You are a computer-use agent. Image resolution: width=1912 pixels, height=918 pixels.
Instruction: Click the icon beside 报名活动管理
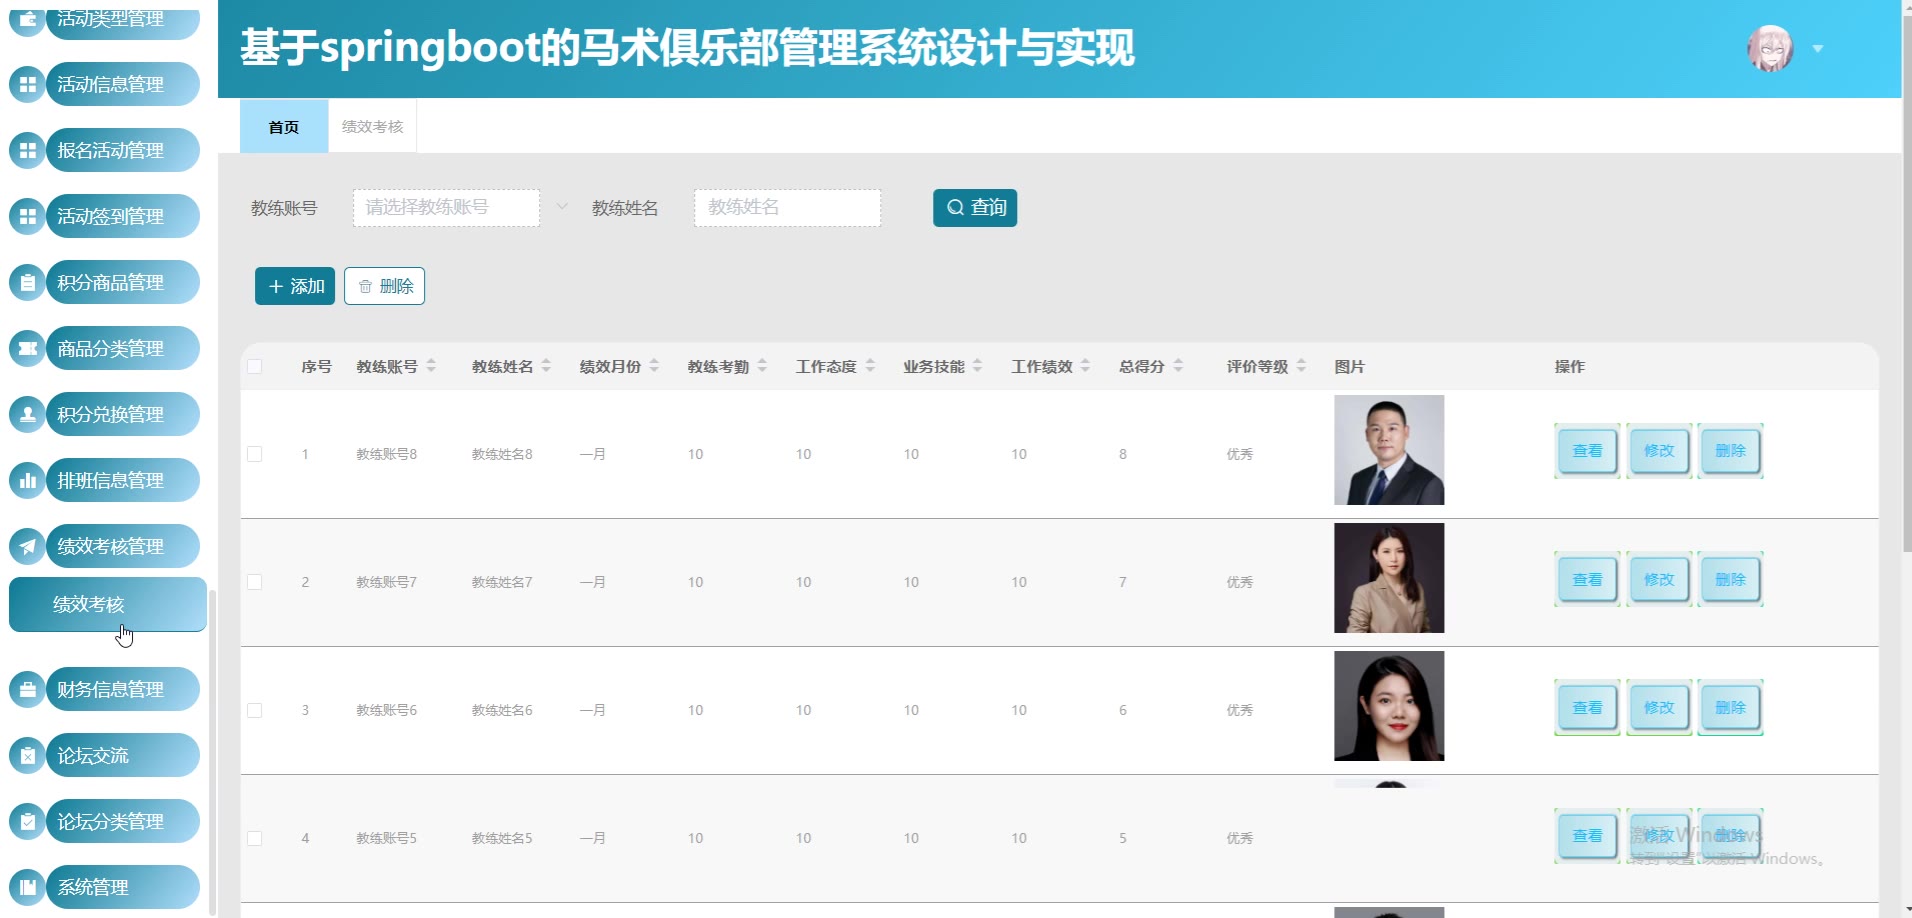[27, 150]
